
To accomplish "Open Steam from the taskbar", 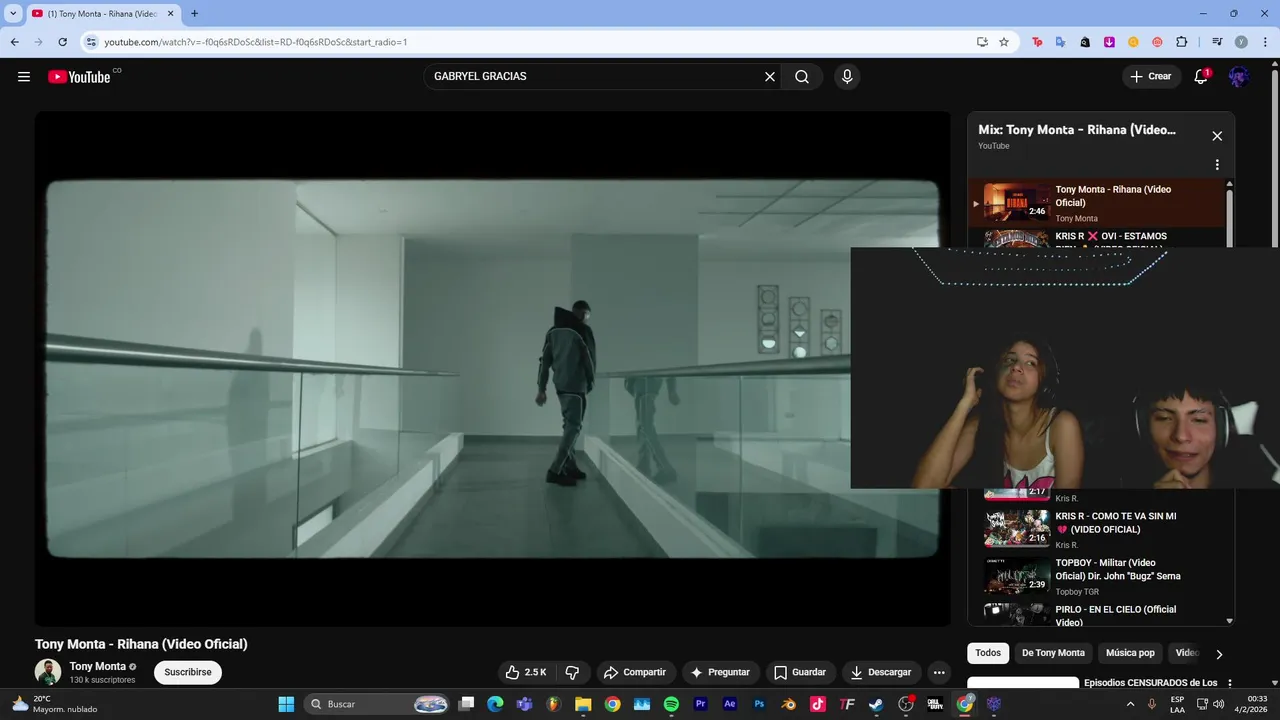I will click(876, 704).
